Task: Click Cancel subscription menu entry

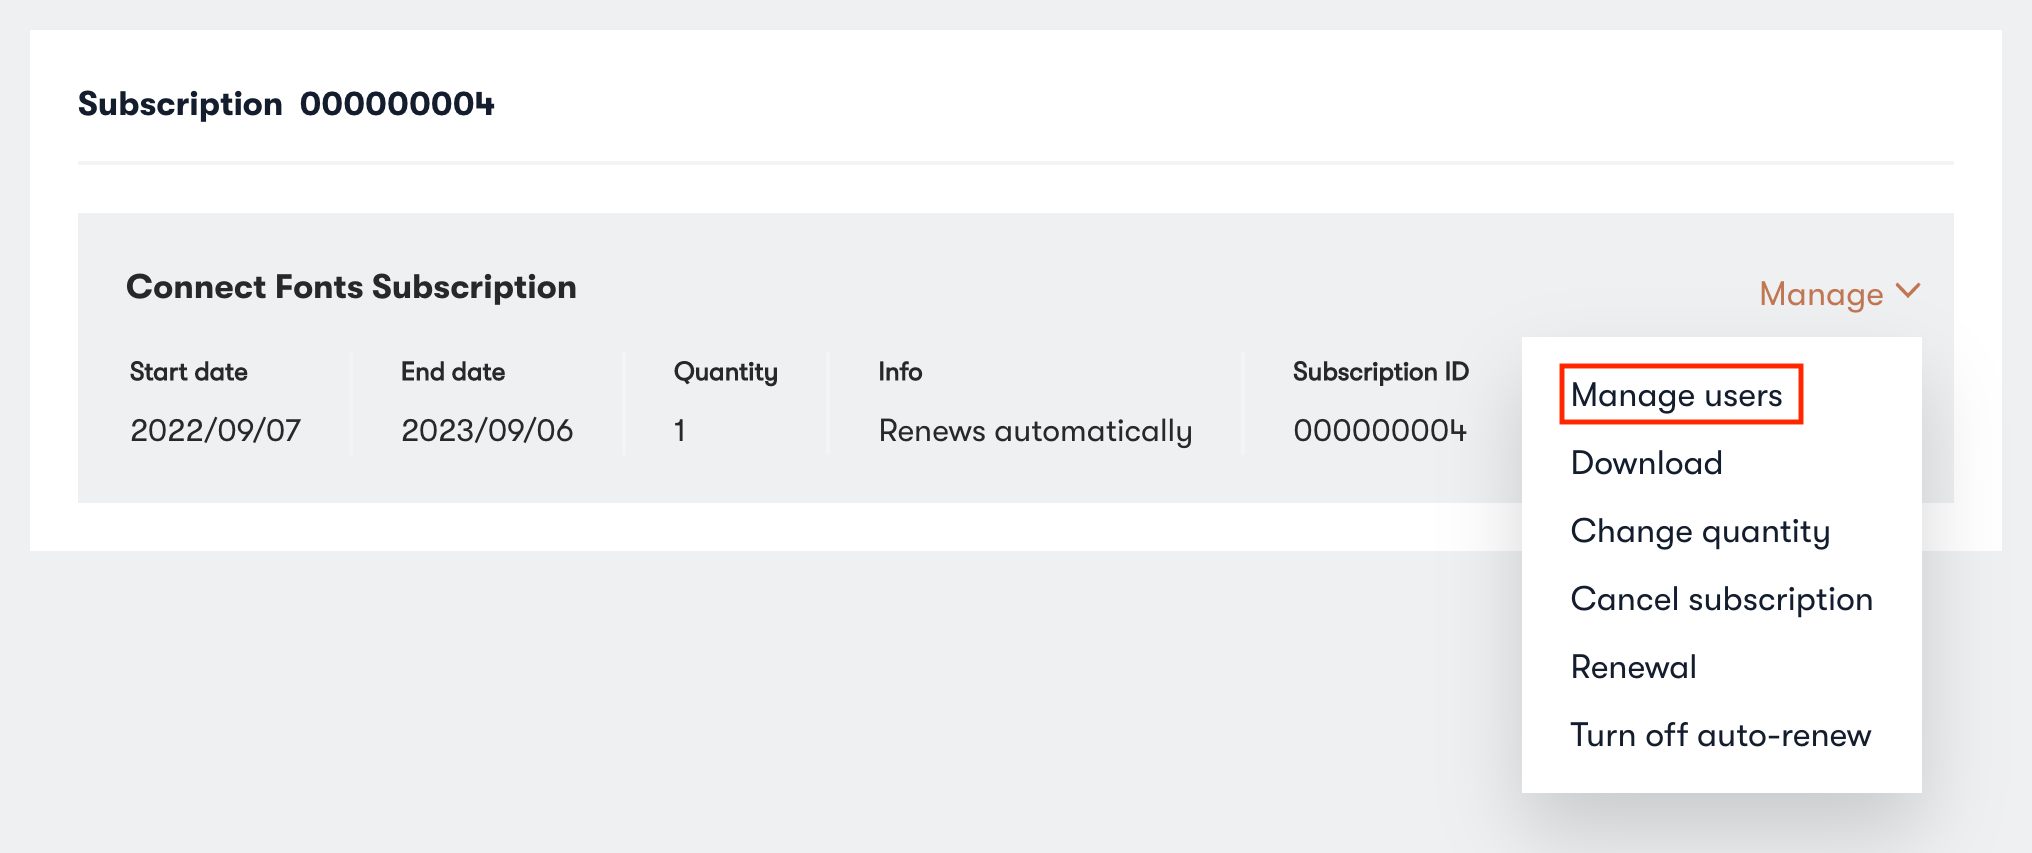Action: click(x=1722, y=599)
